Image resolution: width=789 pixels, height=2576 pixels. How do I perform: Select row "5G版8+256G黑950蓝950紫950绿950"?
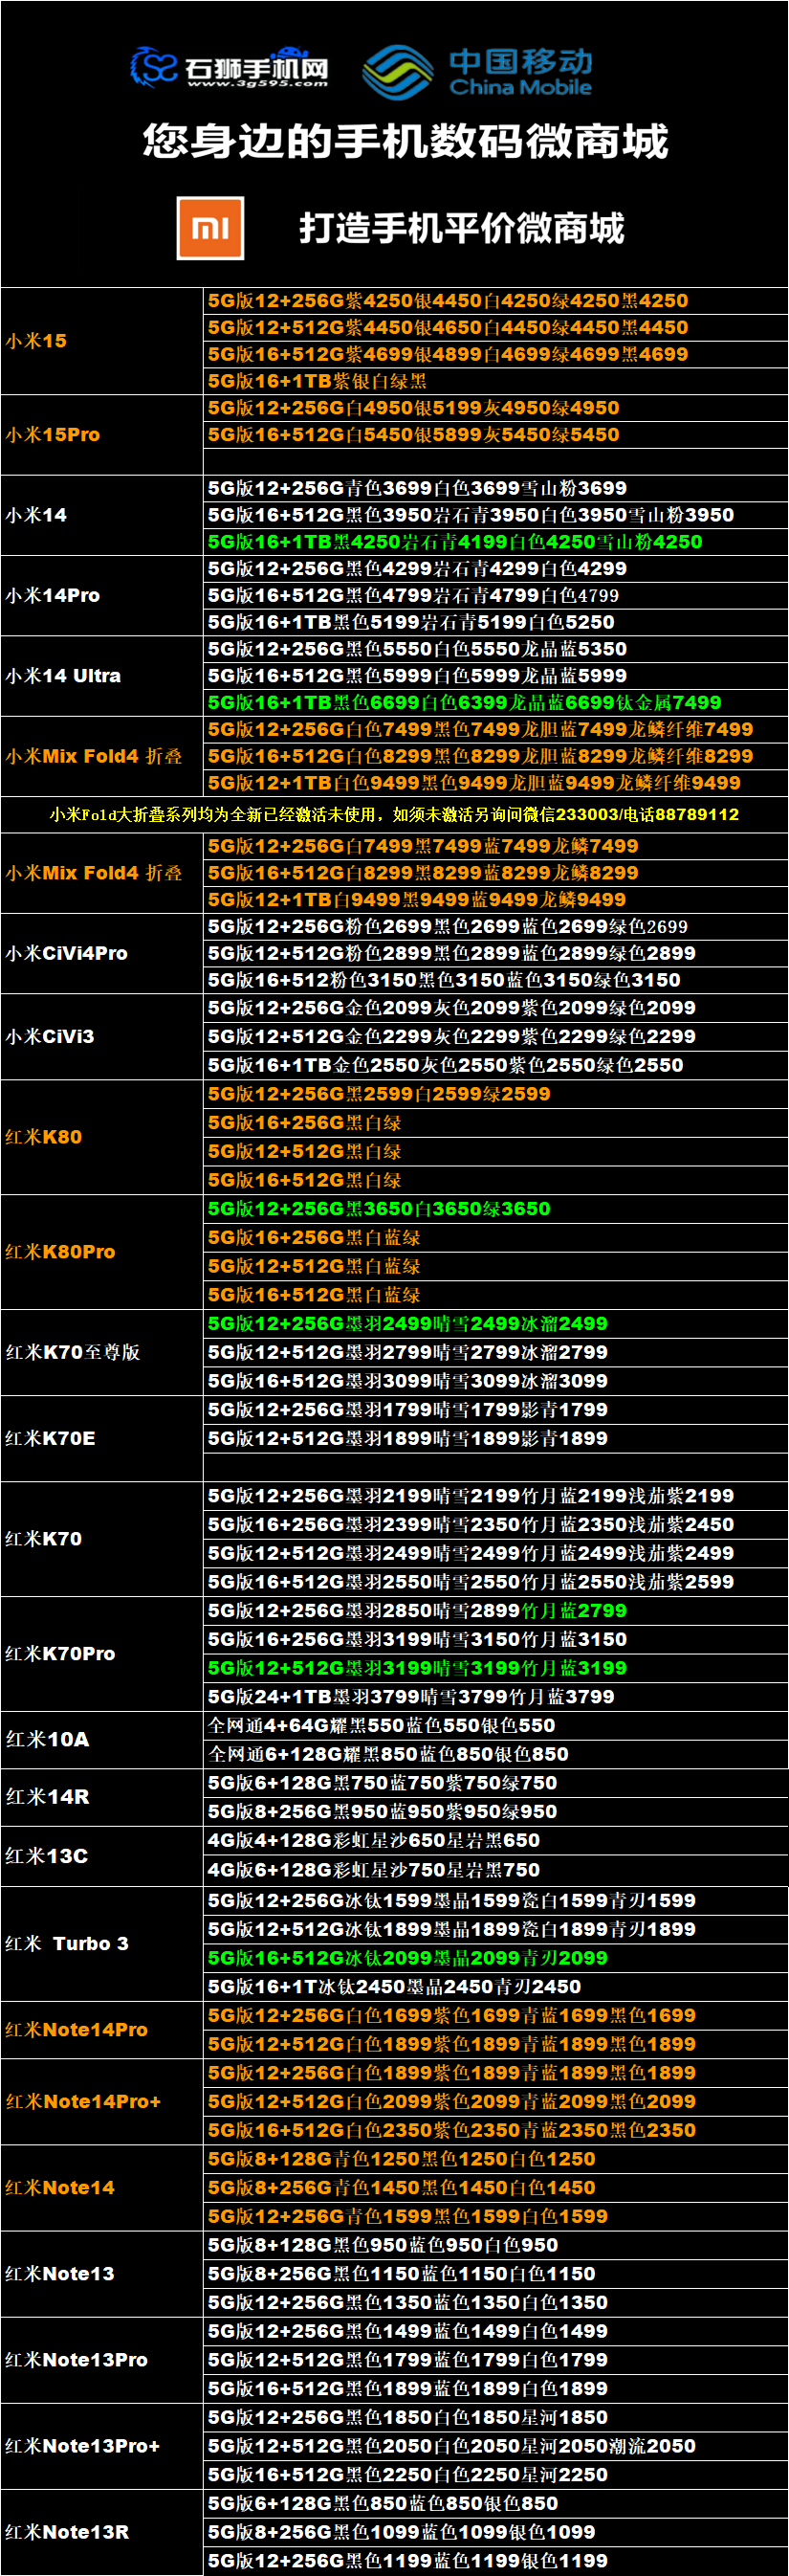click(496, 1812)
